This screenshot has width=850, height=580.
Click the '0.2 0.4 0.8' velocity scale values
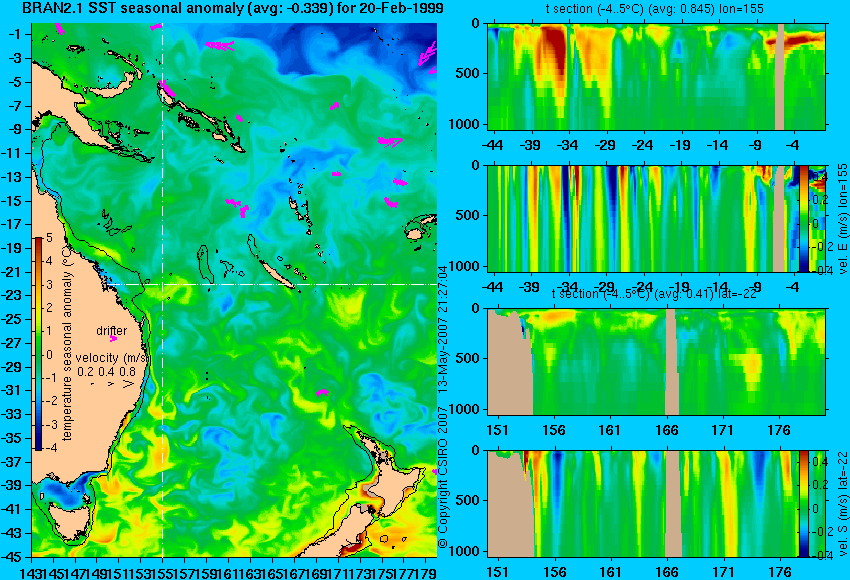pyautogui.click(x=106, y=372)
